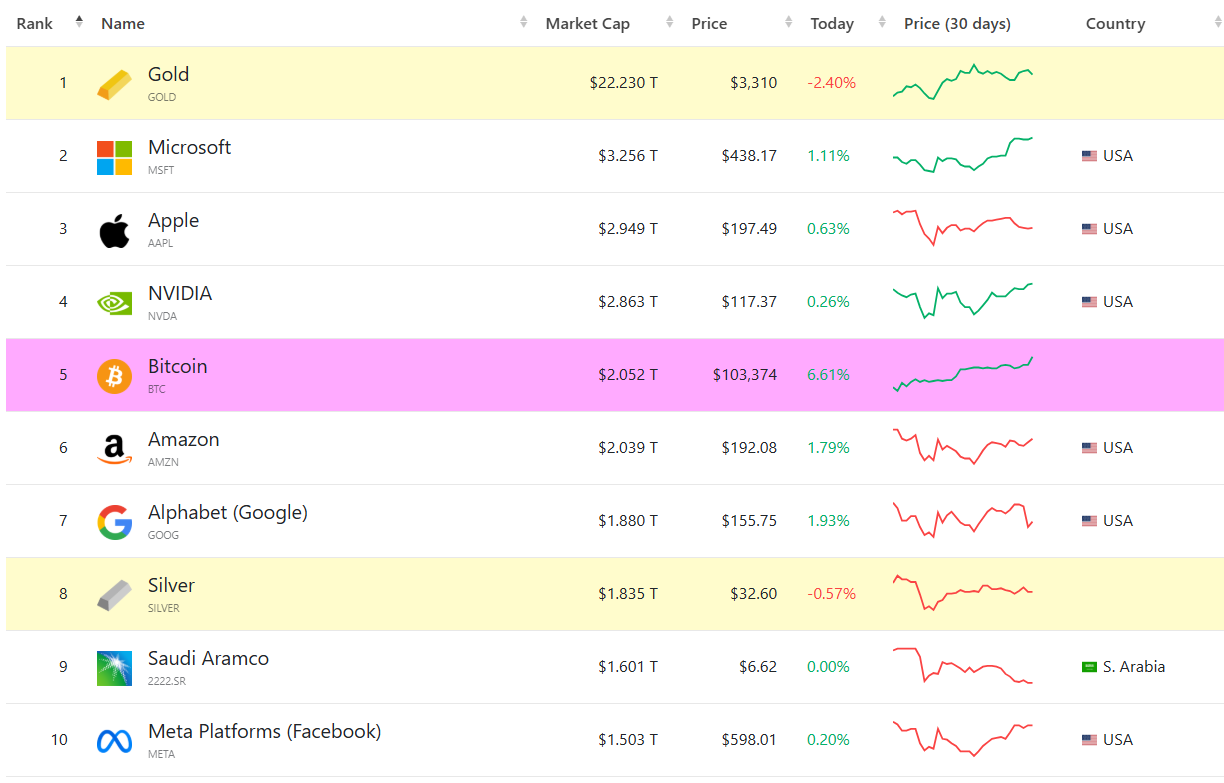
Task: Sort table by Market Cap arrows
Action: pyautogui.click(x=668, y=22)
